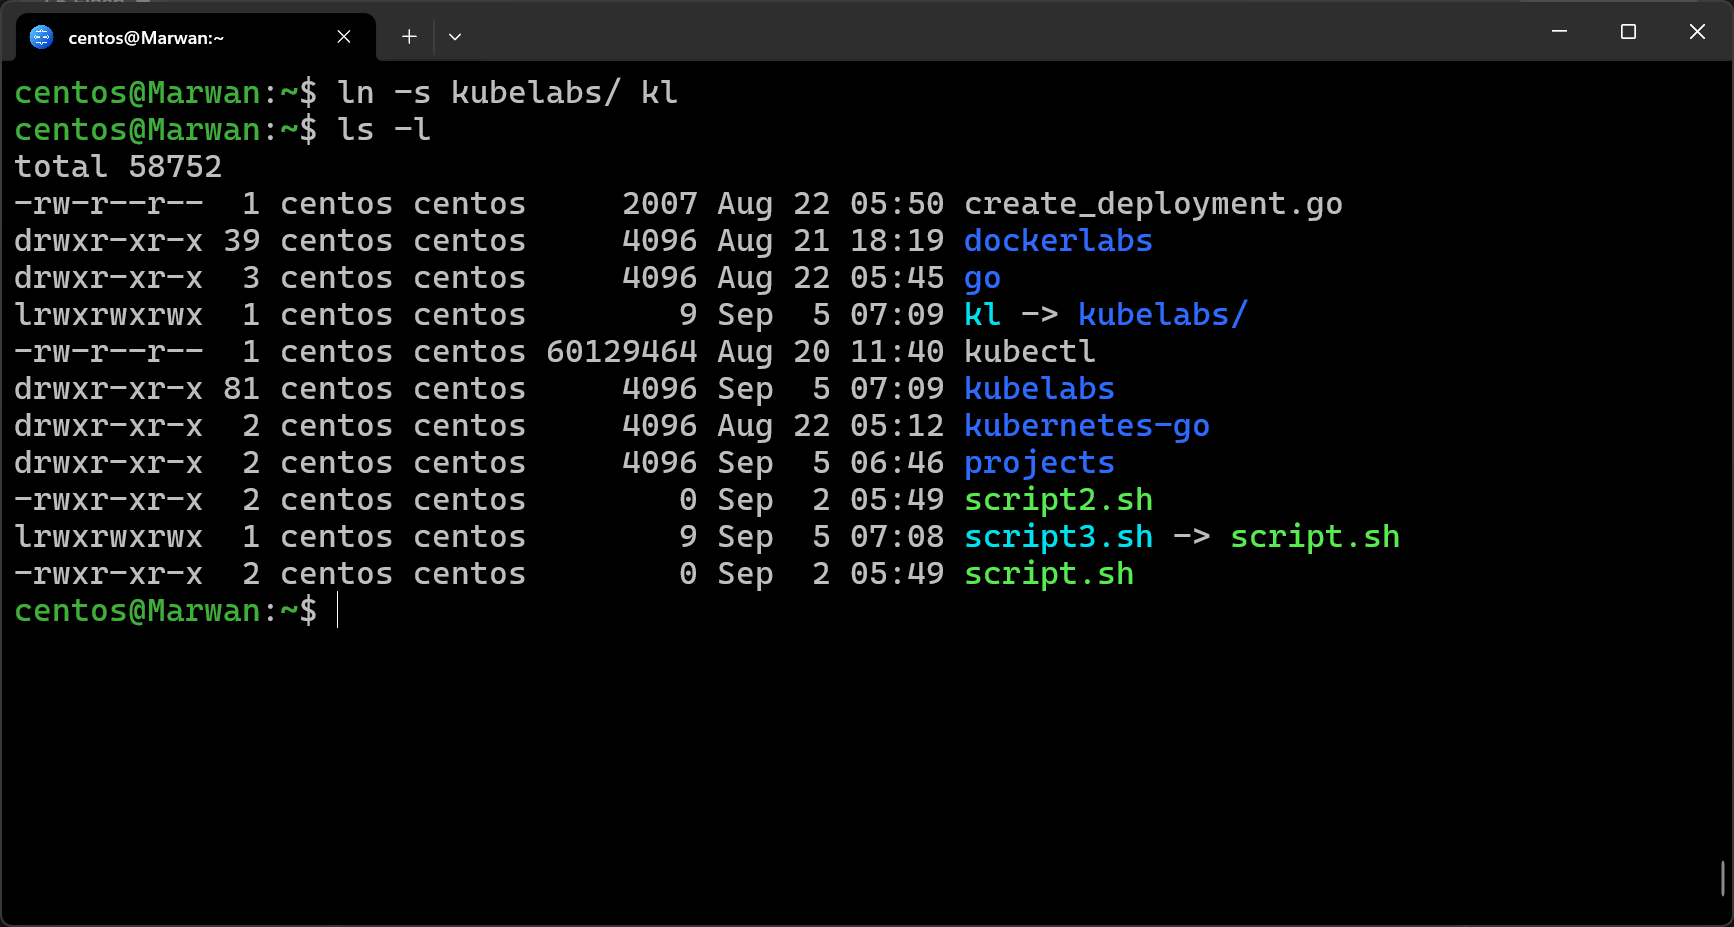Image resolution: width=1734 pixels, height=927 pixels.
Task: Click the 2007 file size value
Action: click(x=660, y=204)
